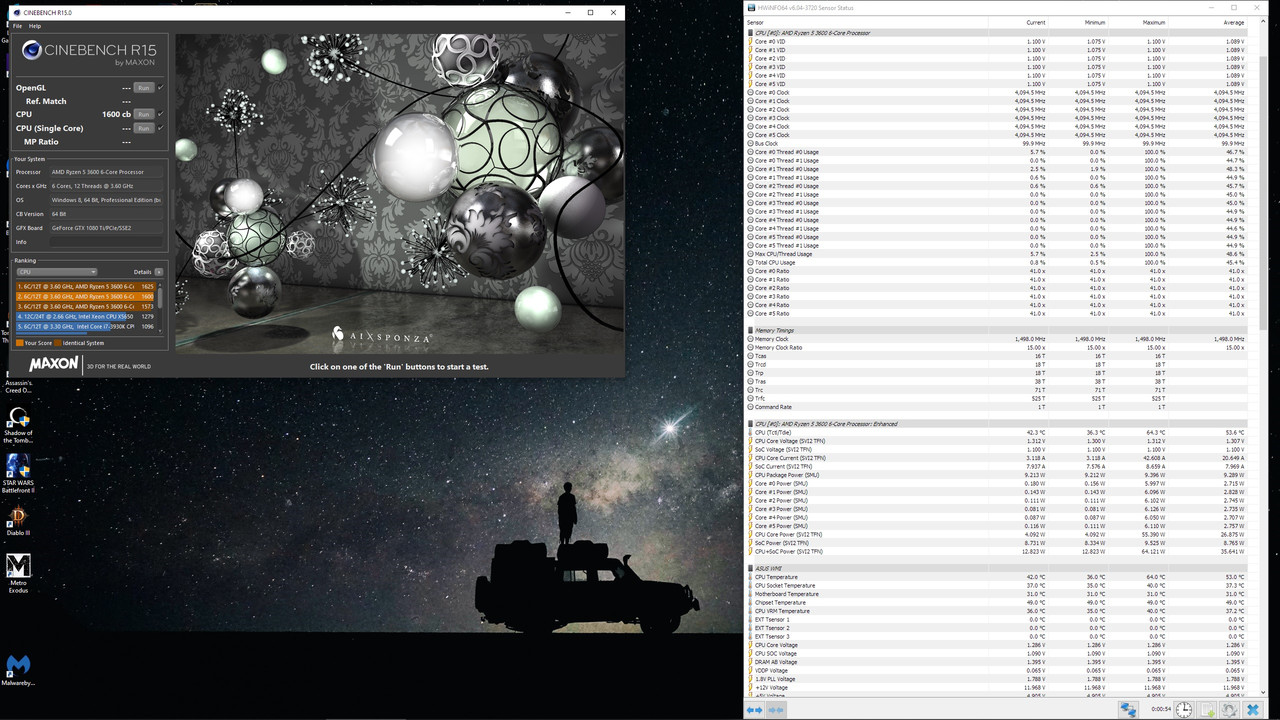The height and width of the screenshot is (720, 1280).
Task: Run the CPU benchmark in Cinebench
Action: (143, 114)
